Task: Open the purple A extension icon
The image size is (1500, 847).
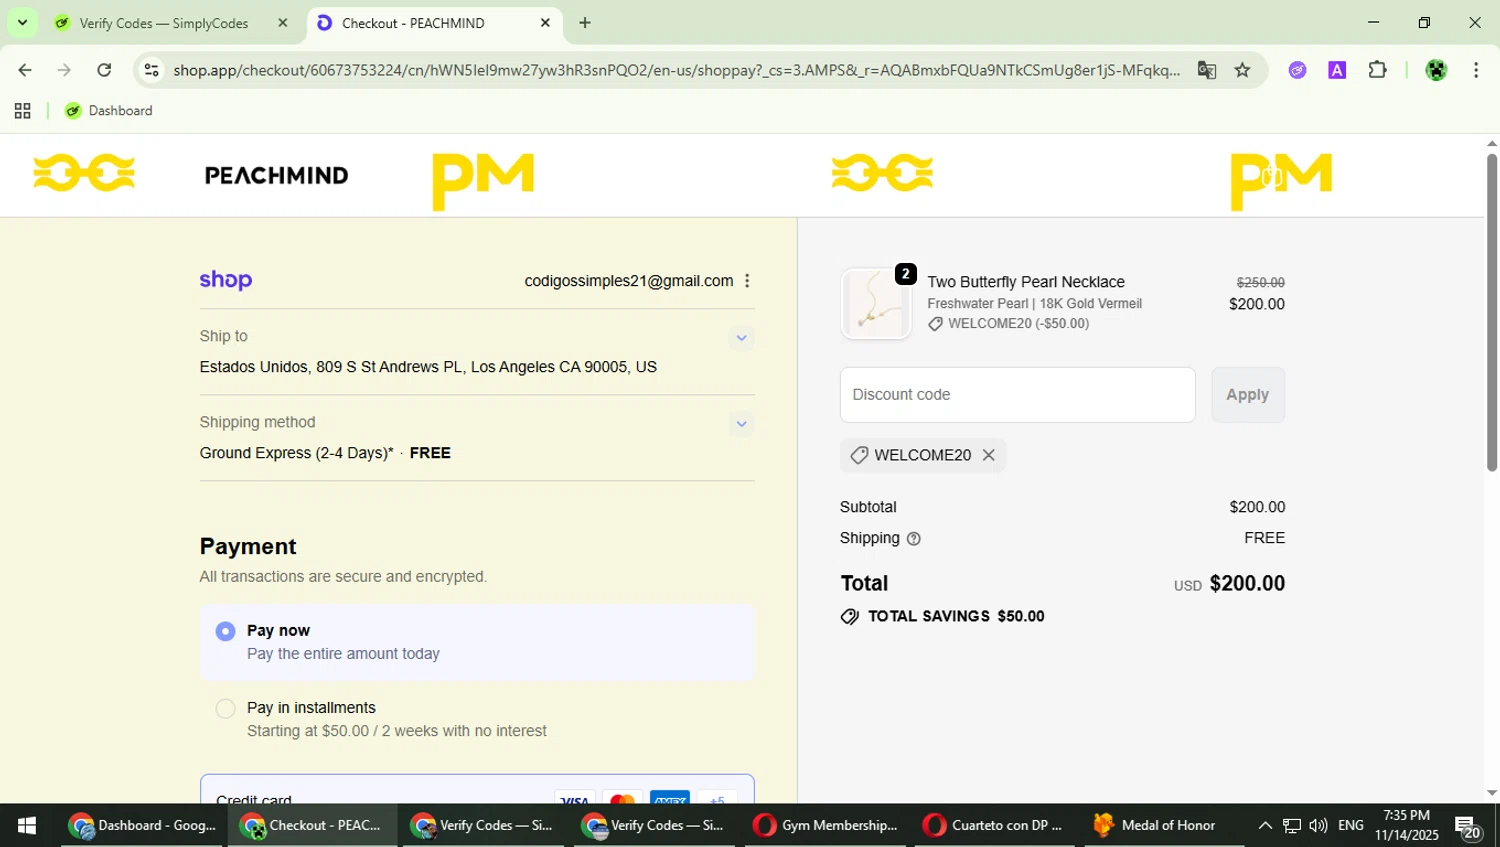Action: pos(1337,70)
